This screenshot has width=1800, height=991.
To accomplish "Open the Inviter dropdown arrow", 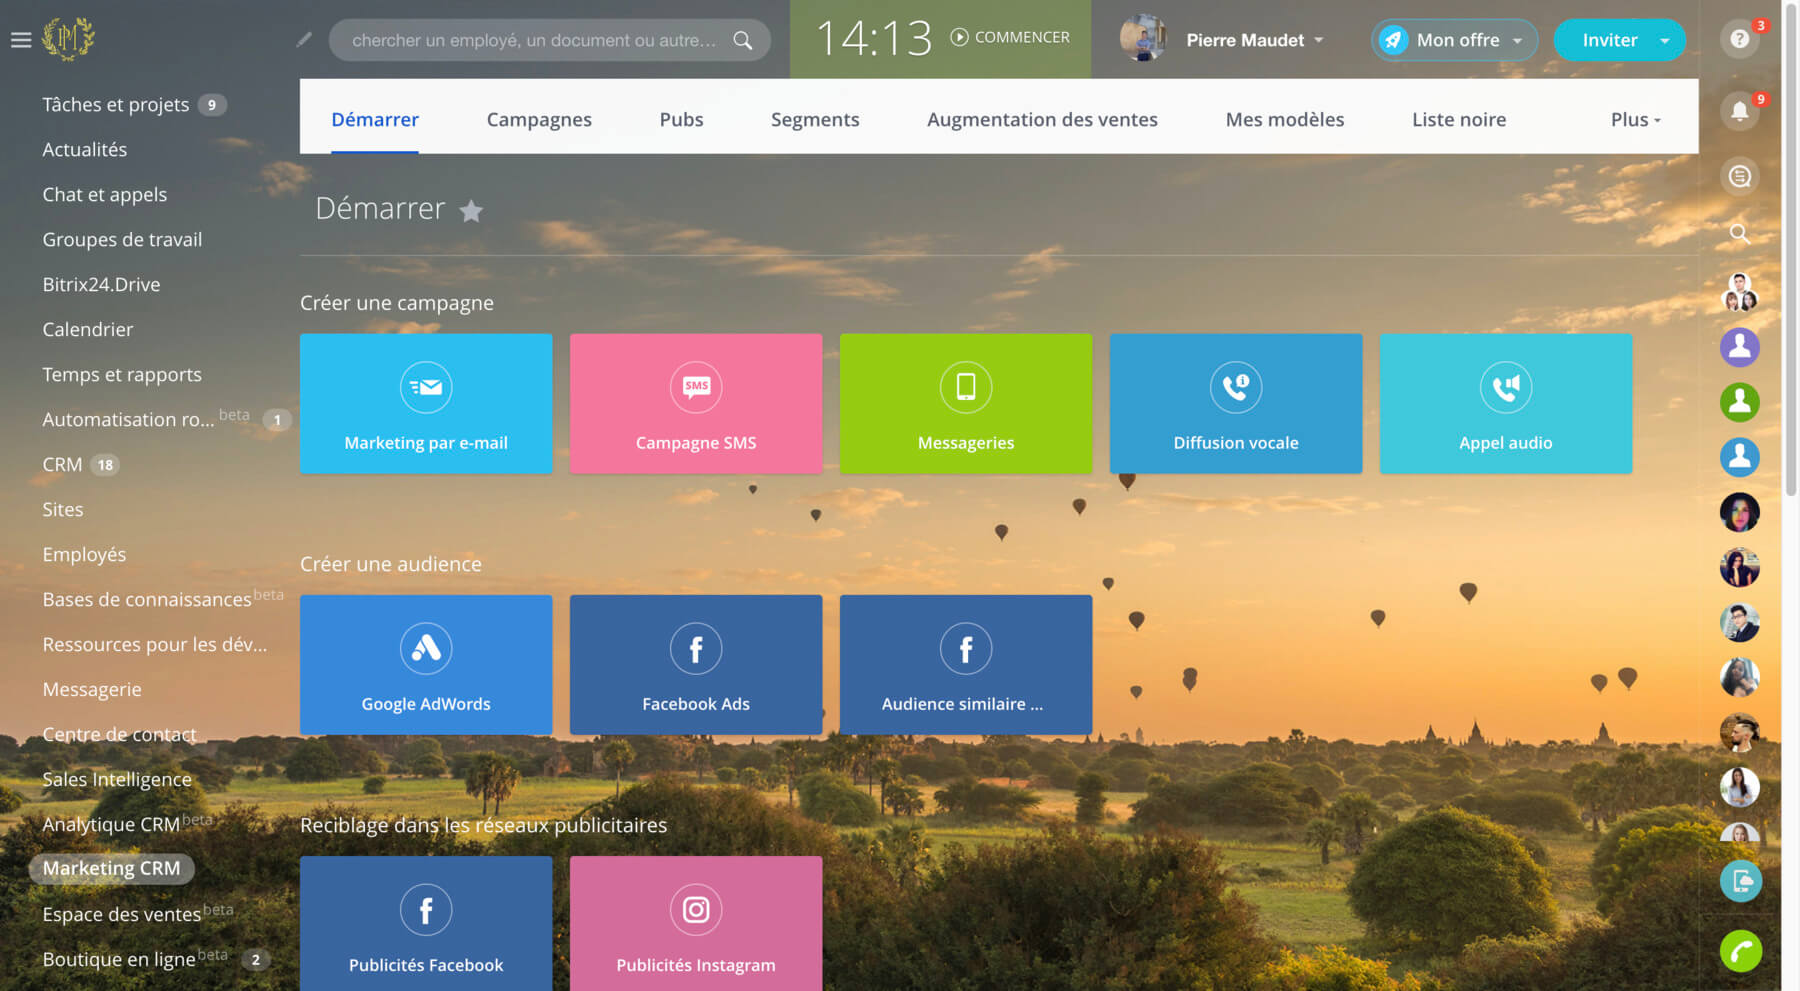I will (1664, 41).
